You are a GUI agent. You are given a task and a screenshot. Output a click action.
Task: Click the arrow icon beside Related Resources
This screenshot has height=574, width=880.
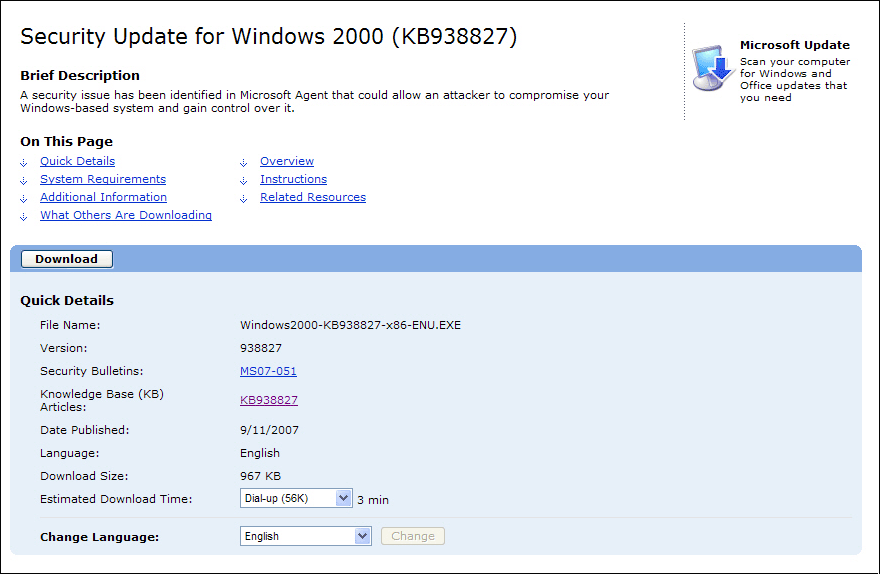pyautogui.click(x=244, y=198)
